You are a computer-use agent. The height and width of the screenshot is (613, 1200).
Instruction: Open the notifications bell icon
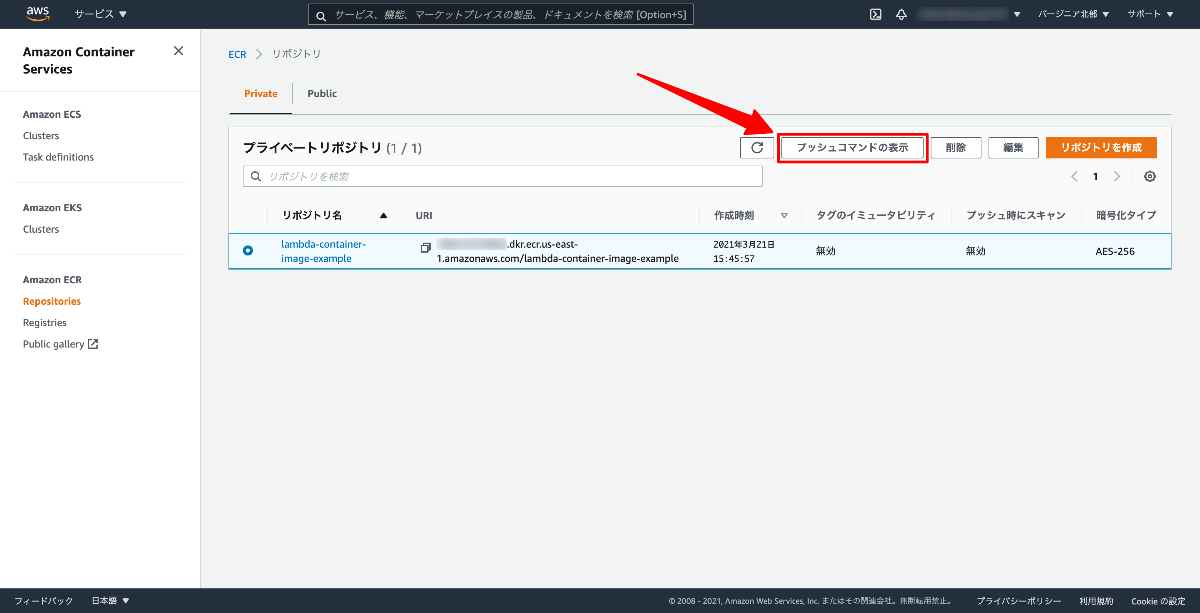point(902,14)
